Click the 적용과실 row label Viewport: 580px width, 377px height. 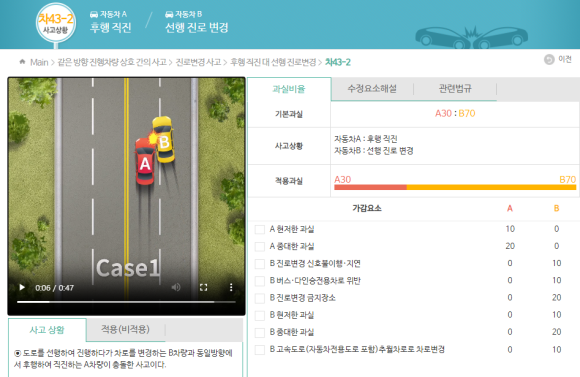pyautogui.click(x=289, y=181)
